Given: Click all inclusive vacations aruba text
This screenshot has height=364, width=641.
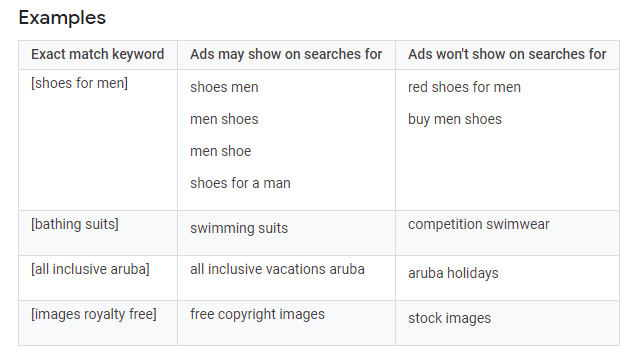Looking at the screenshot, I should point(277,269).
